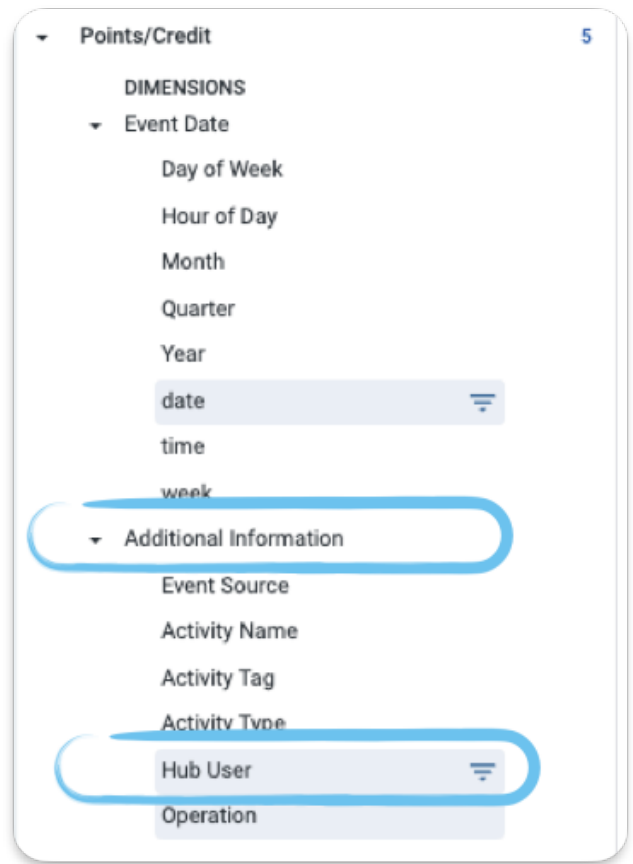633x864 pixels.
Task: Collapse the Points/Credit section arrow
Action: pyautogui.click(x=42, y=38)
